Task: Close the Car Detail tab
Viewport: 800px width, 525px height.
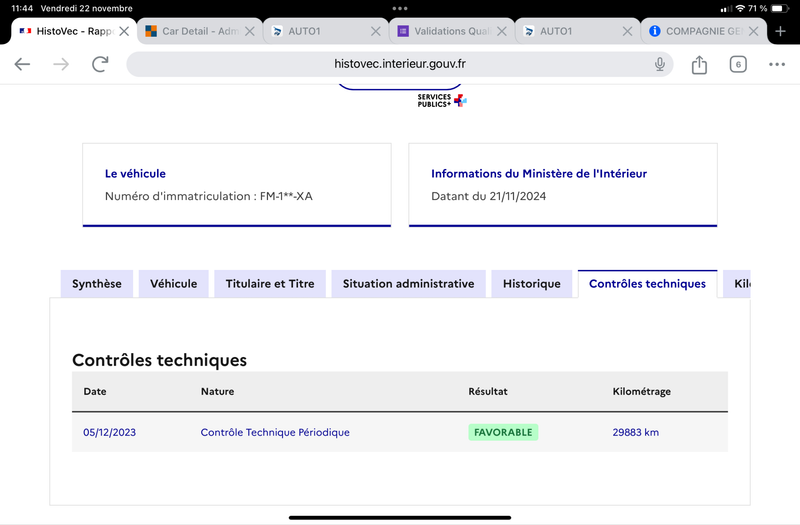Action: [249, 31]
